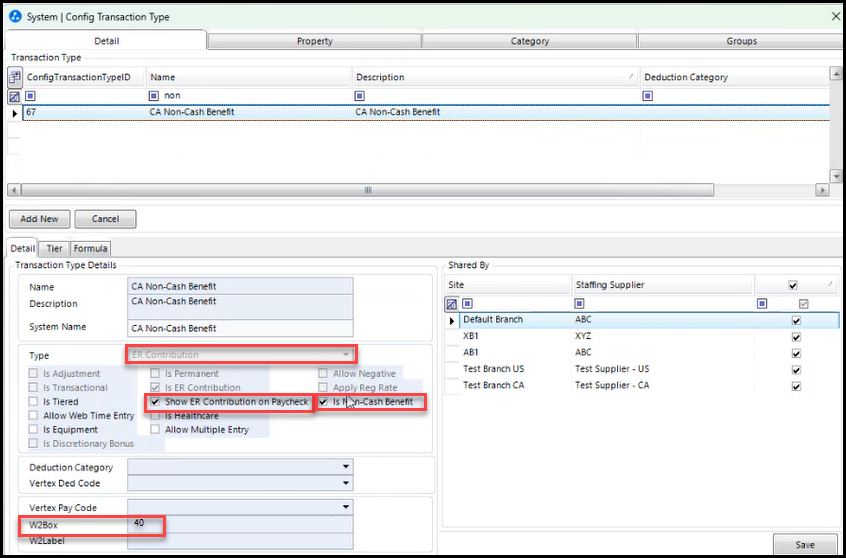Open the column chooser icon in Transaction Type grid
Image resolution: width=846 pixels, height=558 pixels.
[15, 77]
